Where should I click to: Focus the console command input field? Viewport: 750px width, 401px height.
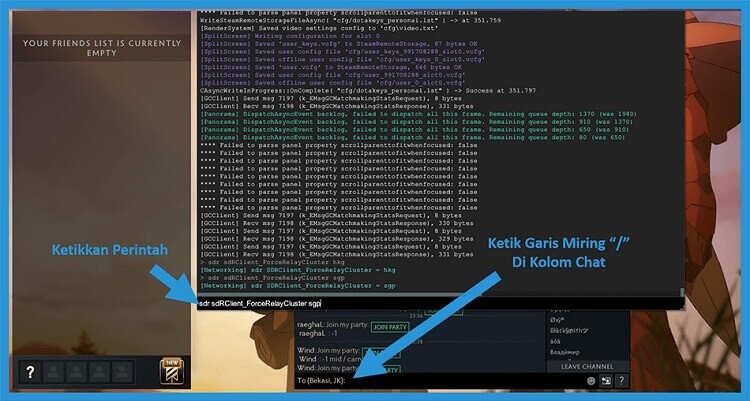coord(440,303)
